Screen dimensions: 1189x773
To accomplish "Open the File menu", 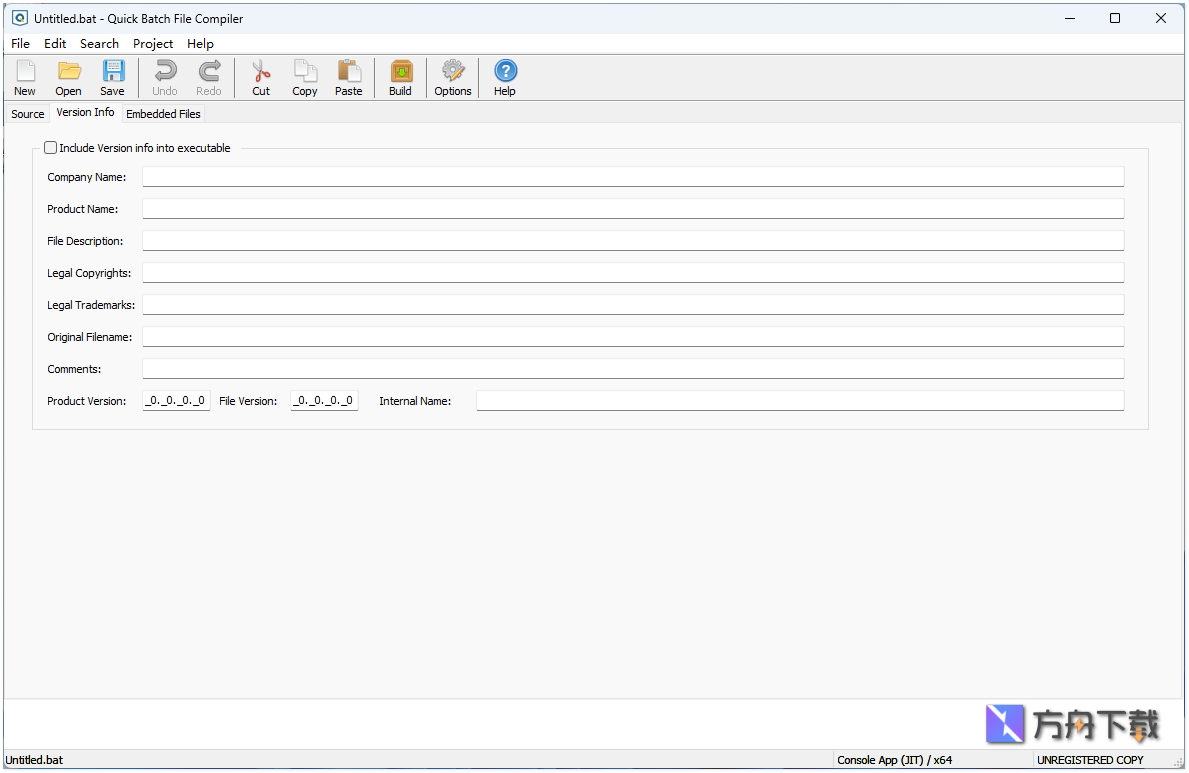I will coord(20,43).
